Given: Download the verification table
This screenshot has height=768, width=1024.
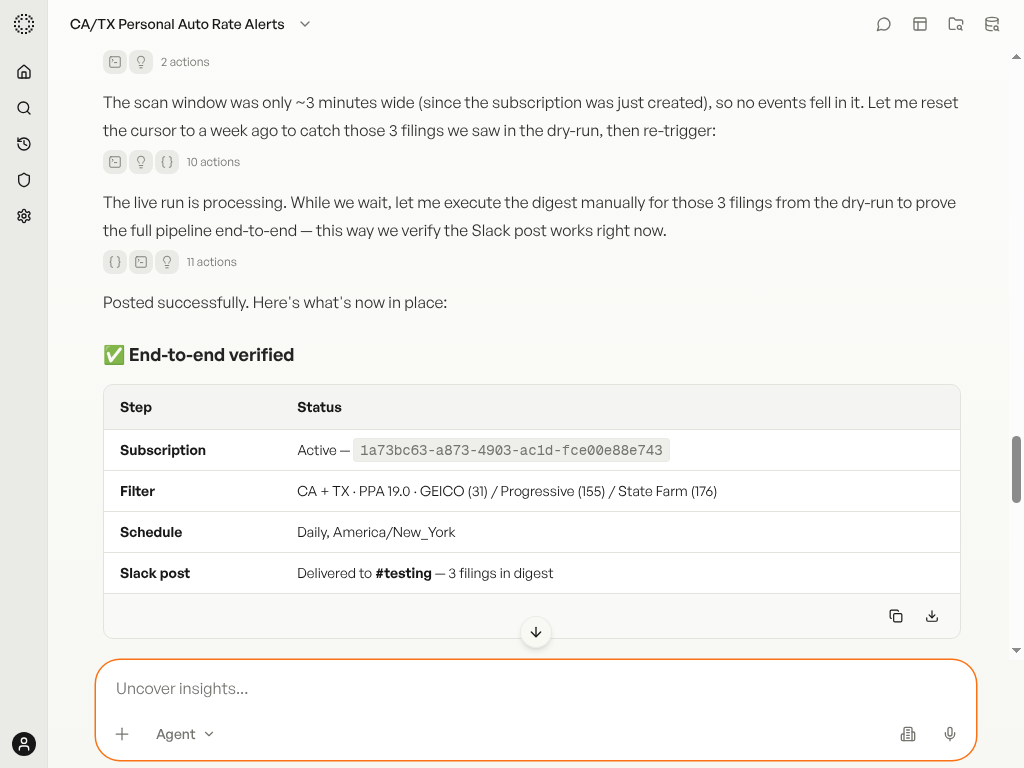Looking at the screenshot, I should pos(932,616).
